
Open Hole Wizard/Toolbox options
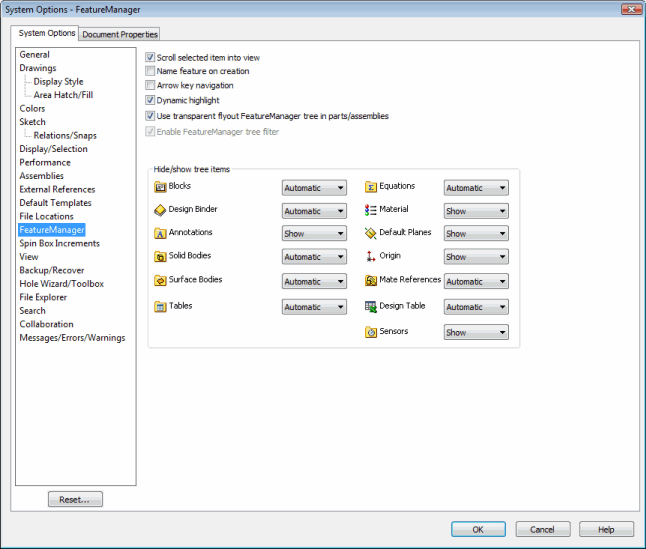coord(62,284)
